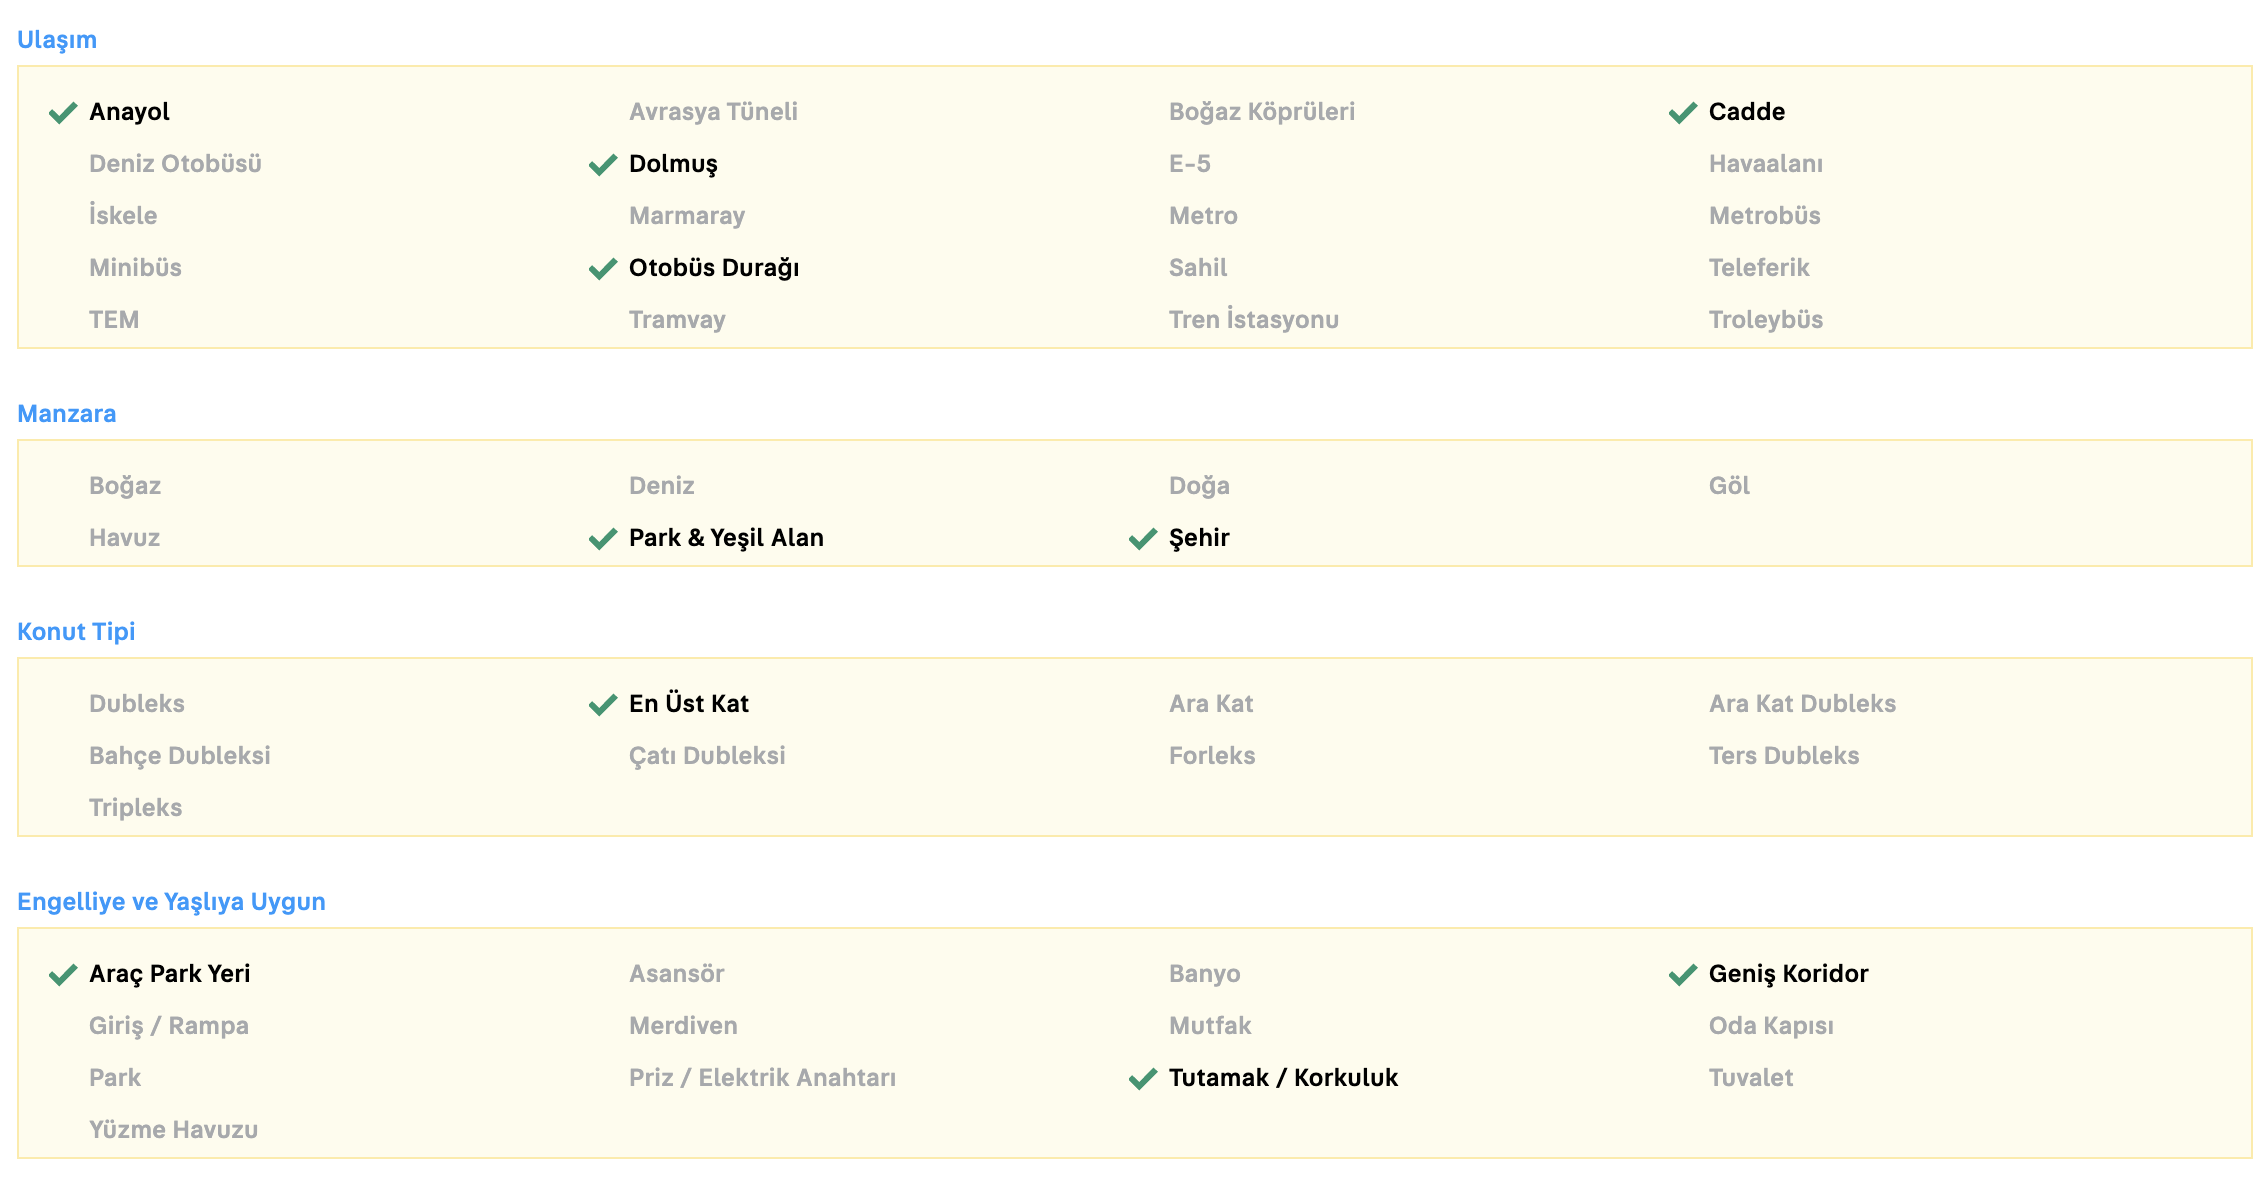Image resolution: width=2266 pixels, height=1190 pixels.
Task: Click the tick icon beside Park & Yeşil Alan
Action: (x=603, y=538)
